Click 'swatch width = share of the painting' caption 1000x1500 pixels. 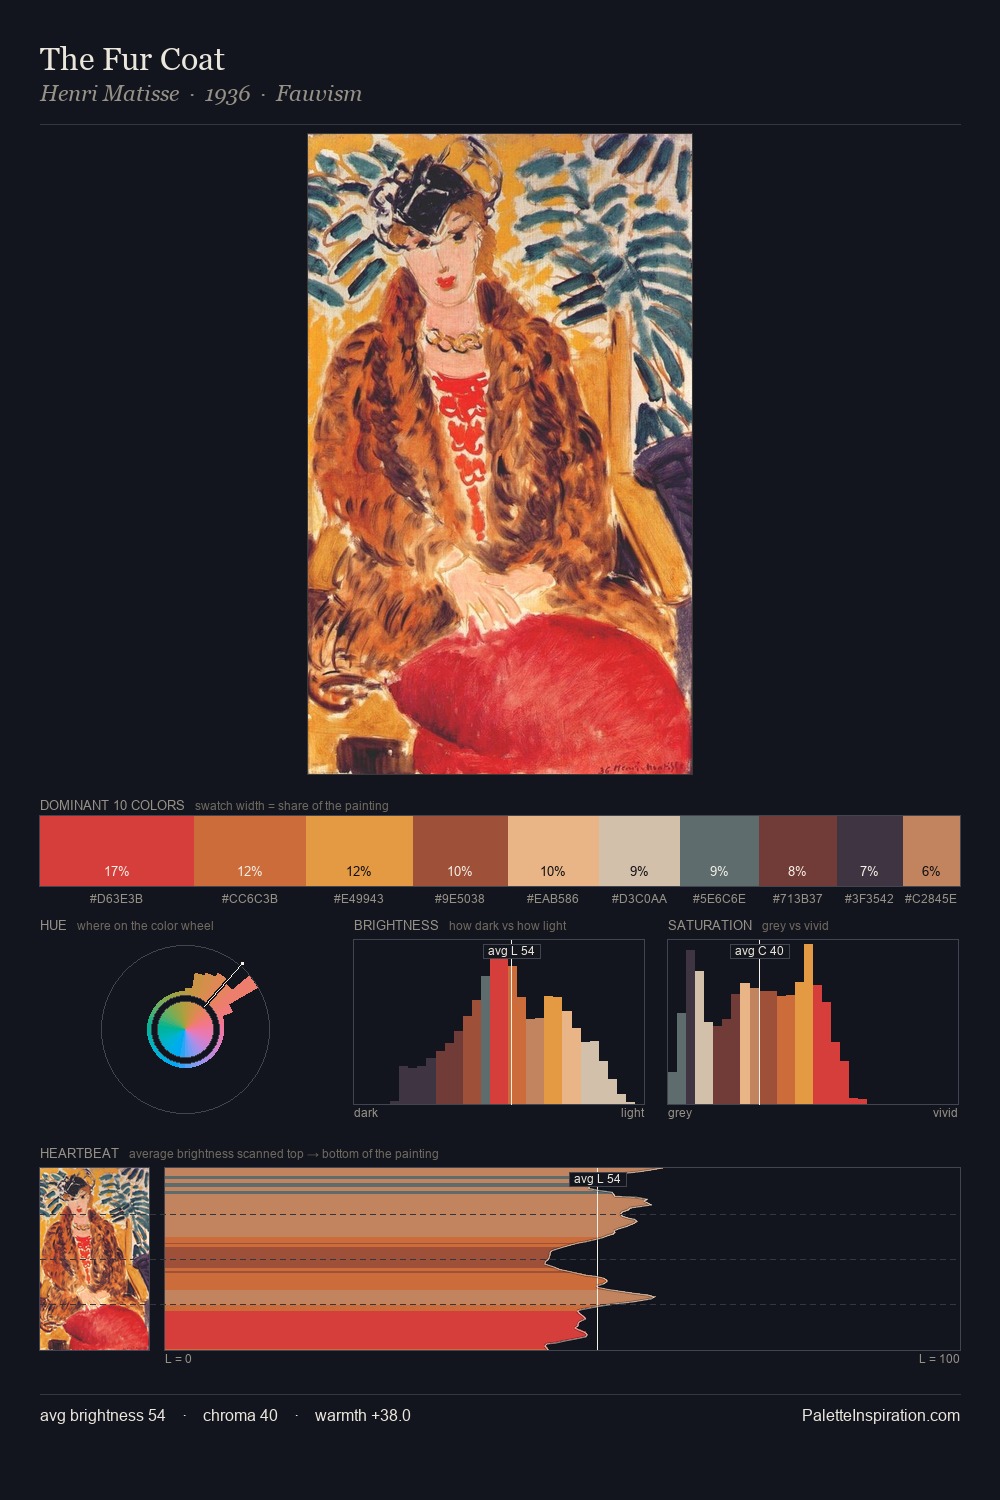click(292, 806)
